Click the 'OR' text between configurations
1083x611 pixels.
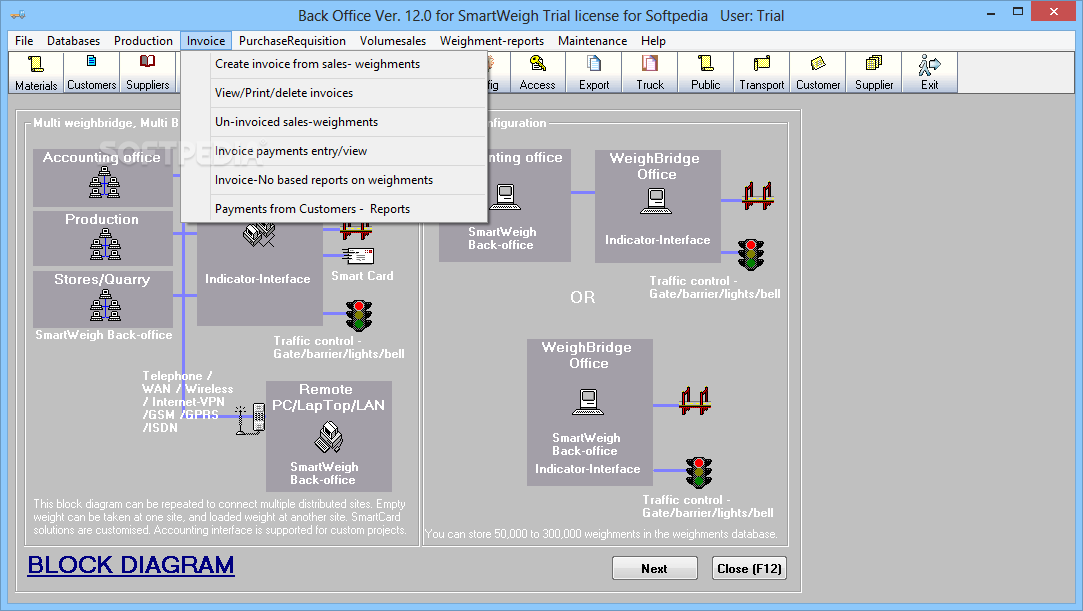point(582,298)
